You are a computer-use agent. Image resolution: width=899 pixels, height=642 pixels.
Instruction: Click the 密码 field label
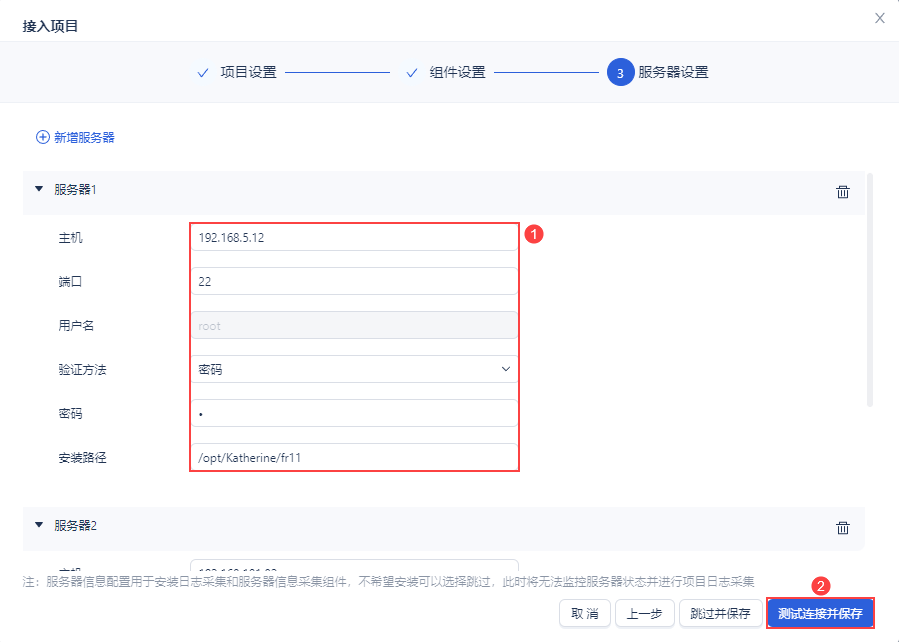click(x=71, y=414)
